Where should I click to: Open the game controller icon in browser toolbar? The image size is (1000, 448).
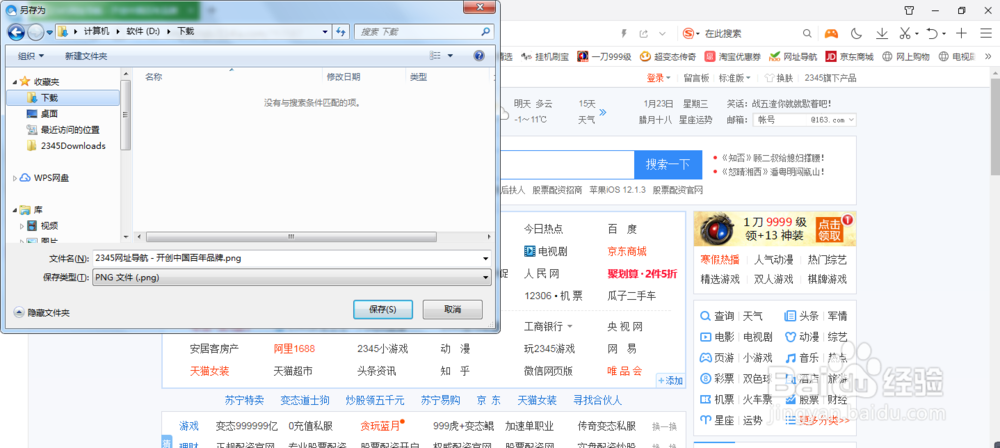tap(831, 33)
